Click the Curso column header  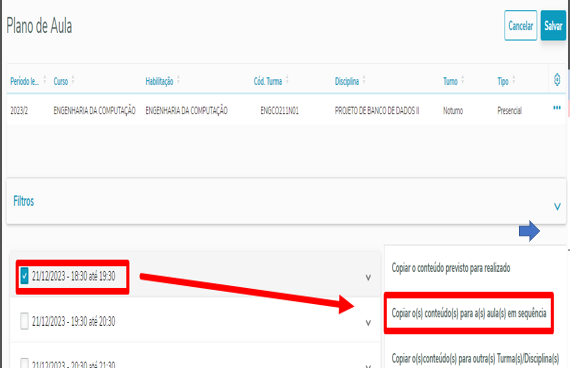(x=61, y=81)
